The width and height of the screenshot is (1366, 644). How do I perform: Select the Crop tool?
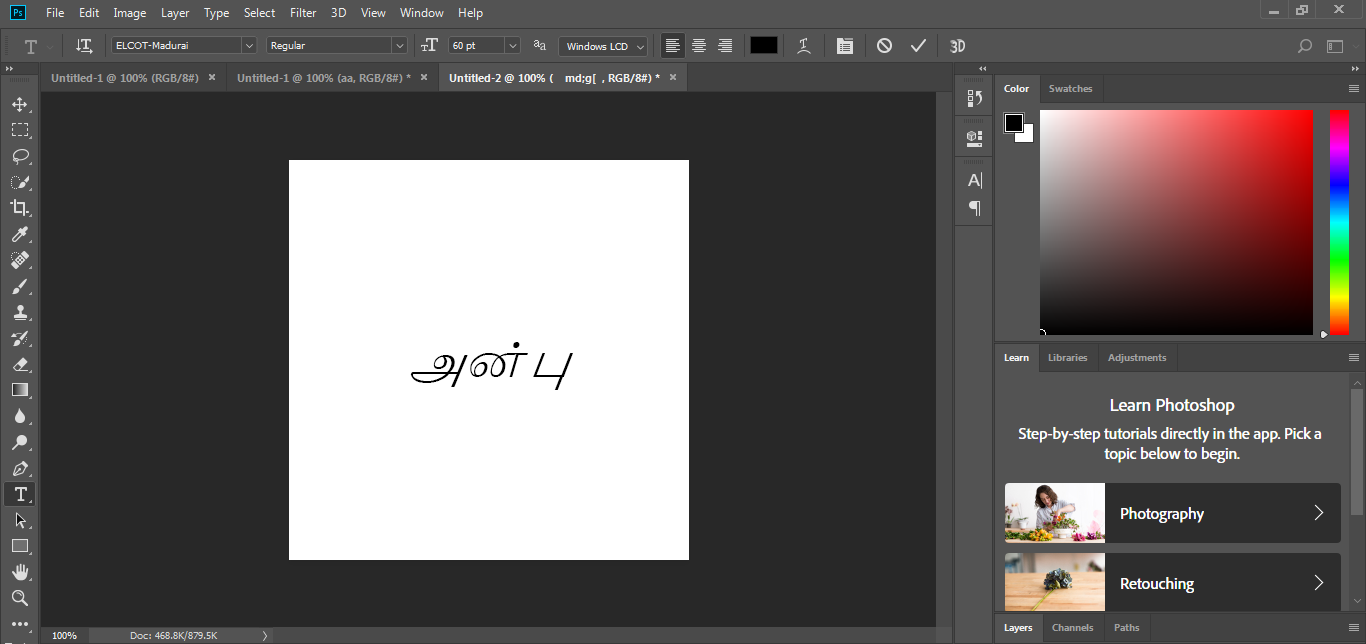pyautogui.click(x=20, y=208)
